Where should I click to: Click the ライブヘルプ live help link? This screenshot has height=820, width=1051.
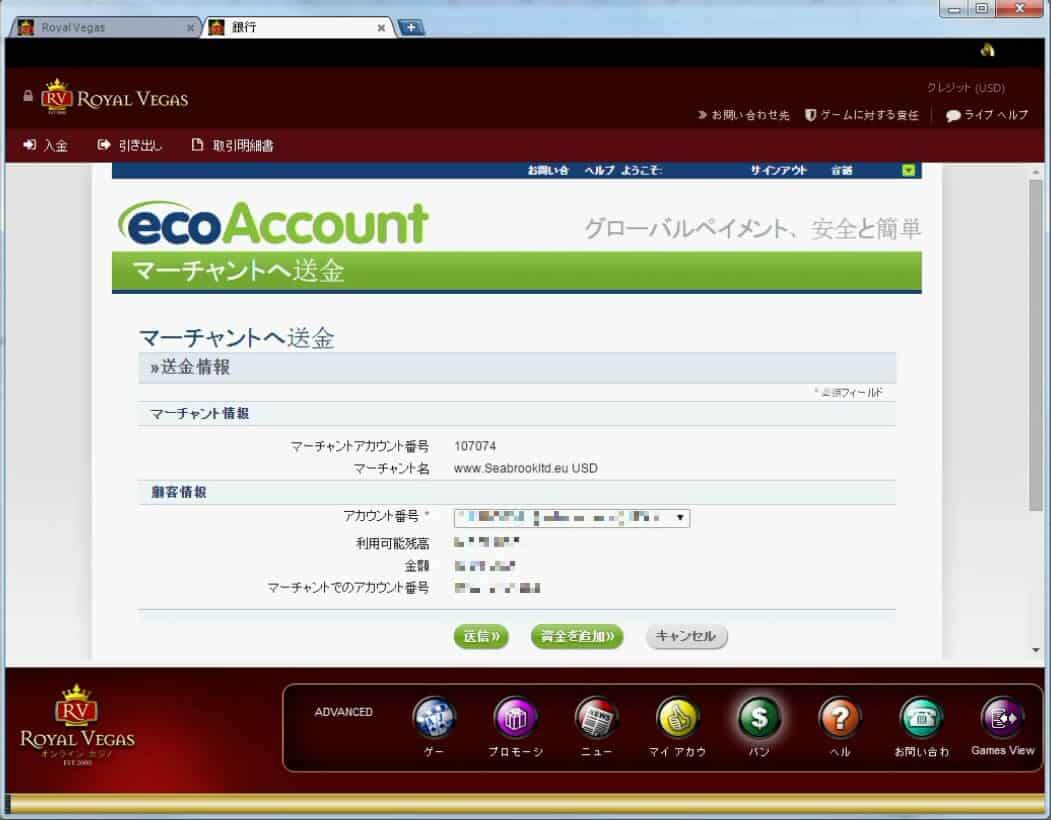[987, 115]
